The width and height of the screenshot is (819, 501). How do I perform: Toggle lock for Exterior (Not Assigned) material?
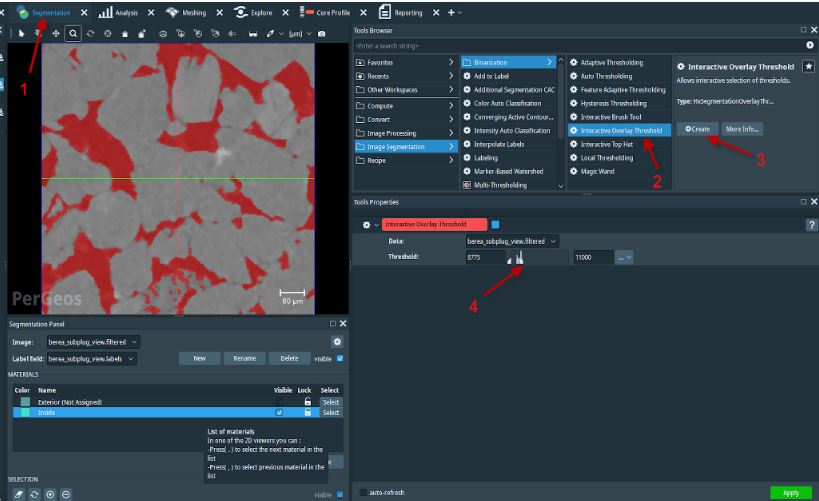coord(308,402)
